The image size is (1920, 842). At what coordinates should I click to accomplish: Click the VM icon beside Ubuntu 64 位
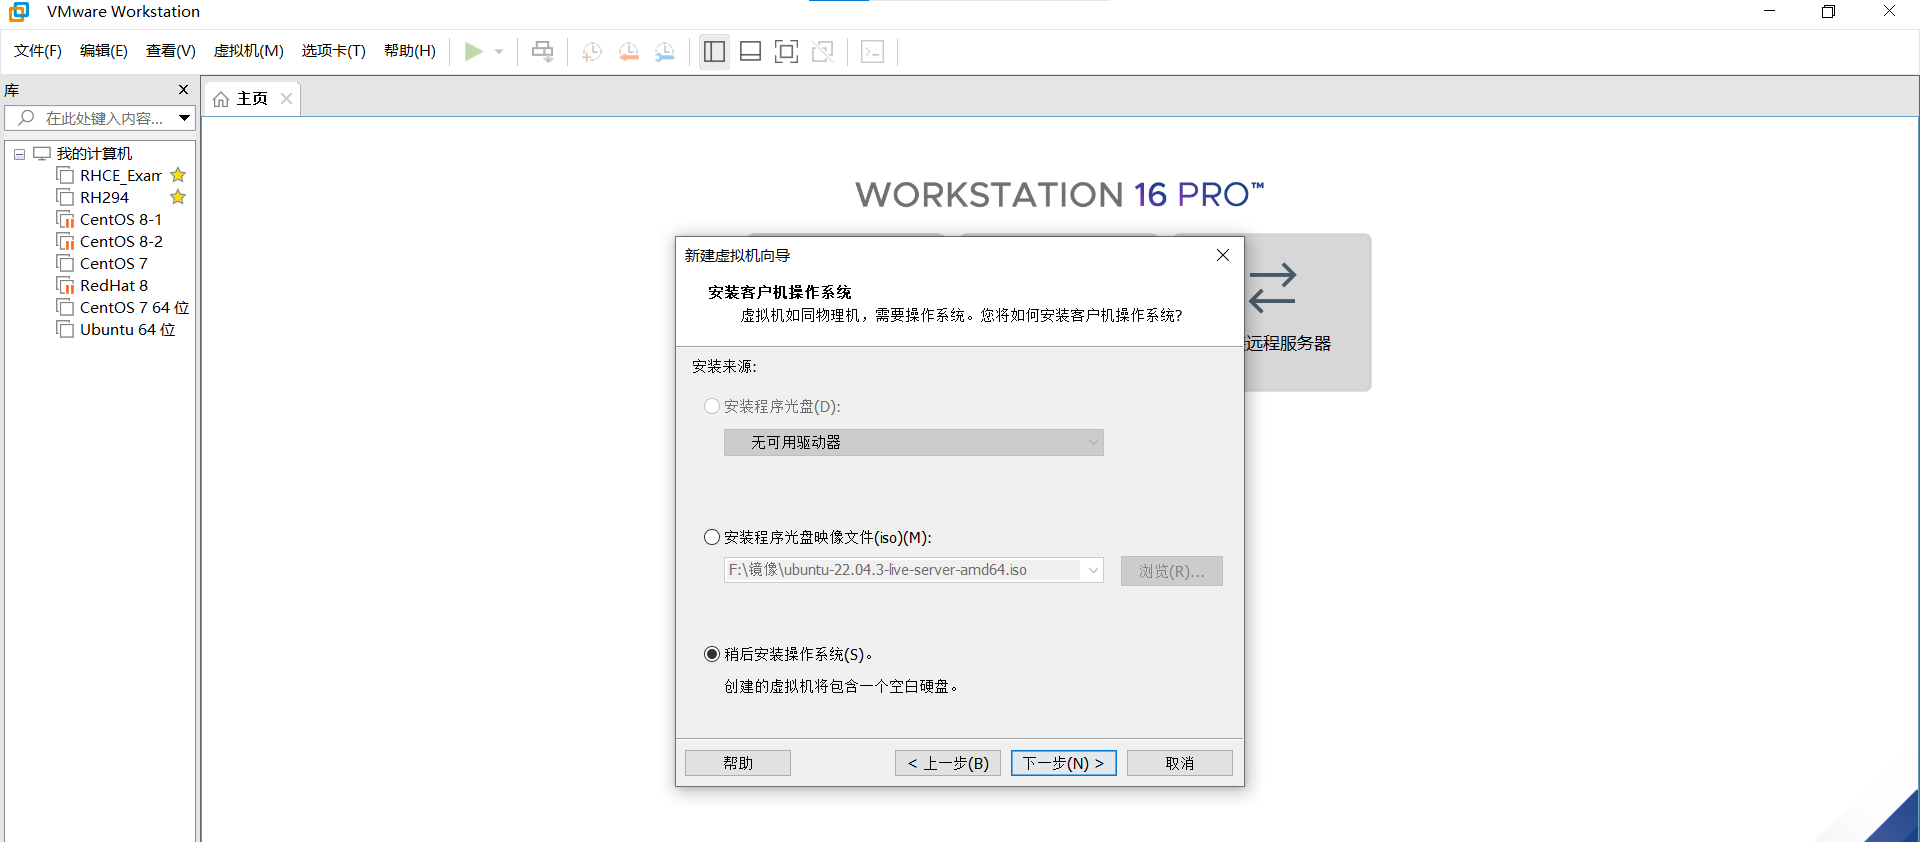(65, 330)
